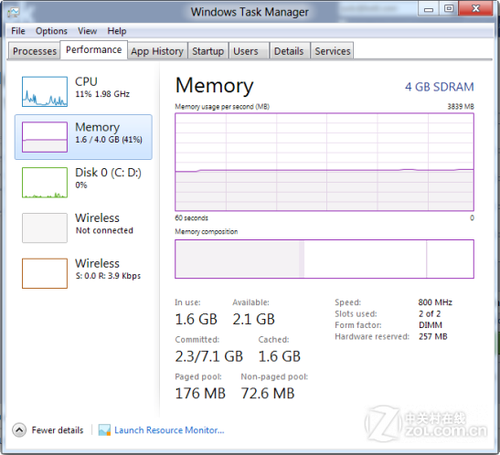Click the Task Manager title bar icon
Image resolution: width=500 pixels, height=455 pixels.
tap(14, 12)
